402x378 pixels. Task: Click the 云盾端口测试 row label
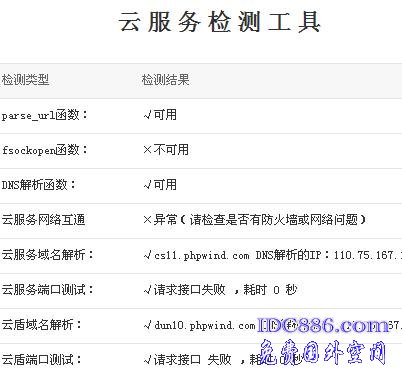click(x=42, y=360)
